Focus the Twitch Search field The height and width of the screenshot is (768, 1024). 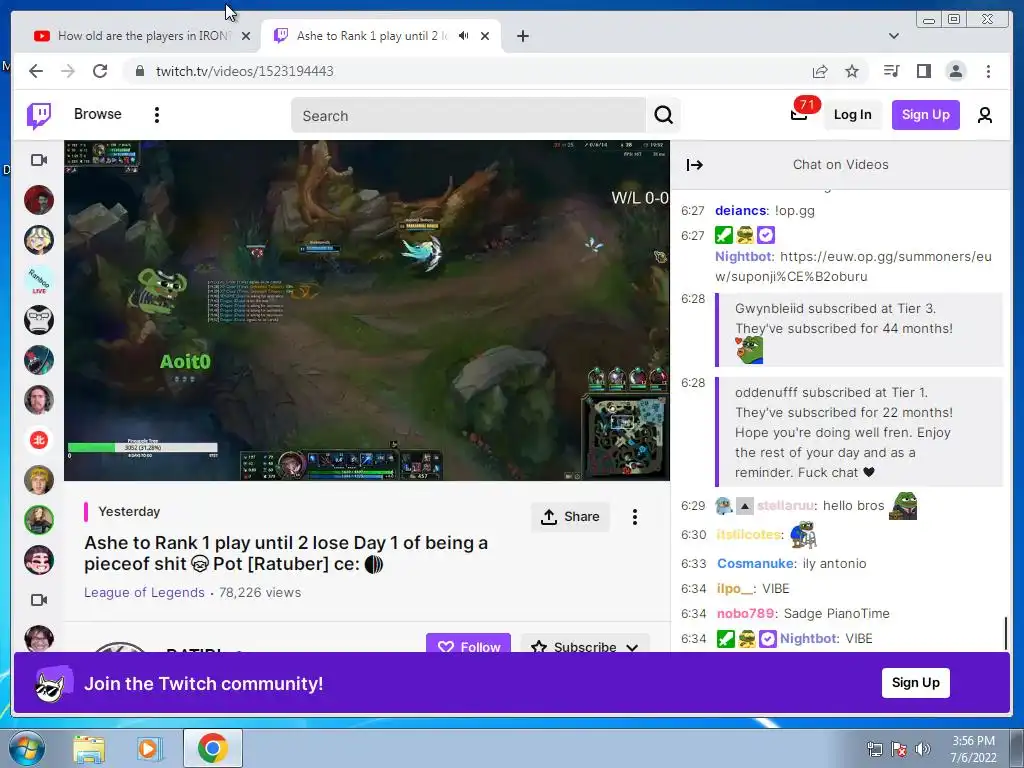[x=468, y=116]
